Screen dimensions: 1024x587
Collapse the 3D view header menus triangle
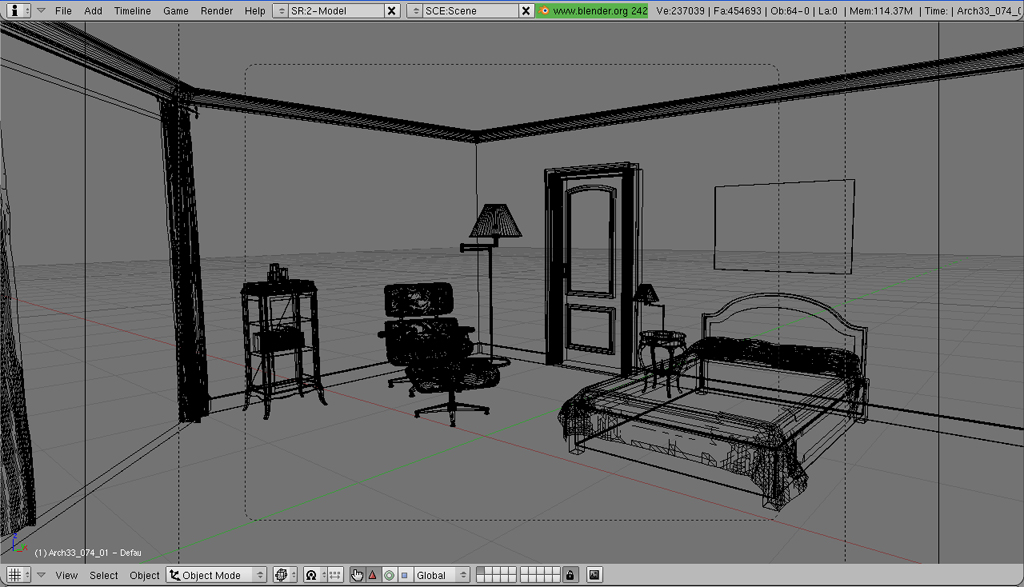(x=41, y=575)
